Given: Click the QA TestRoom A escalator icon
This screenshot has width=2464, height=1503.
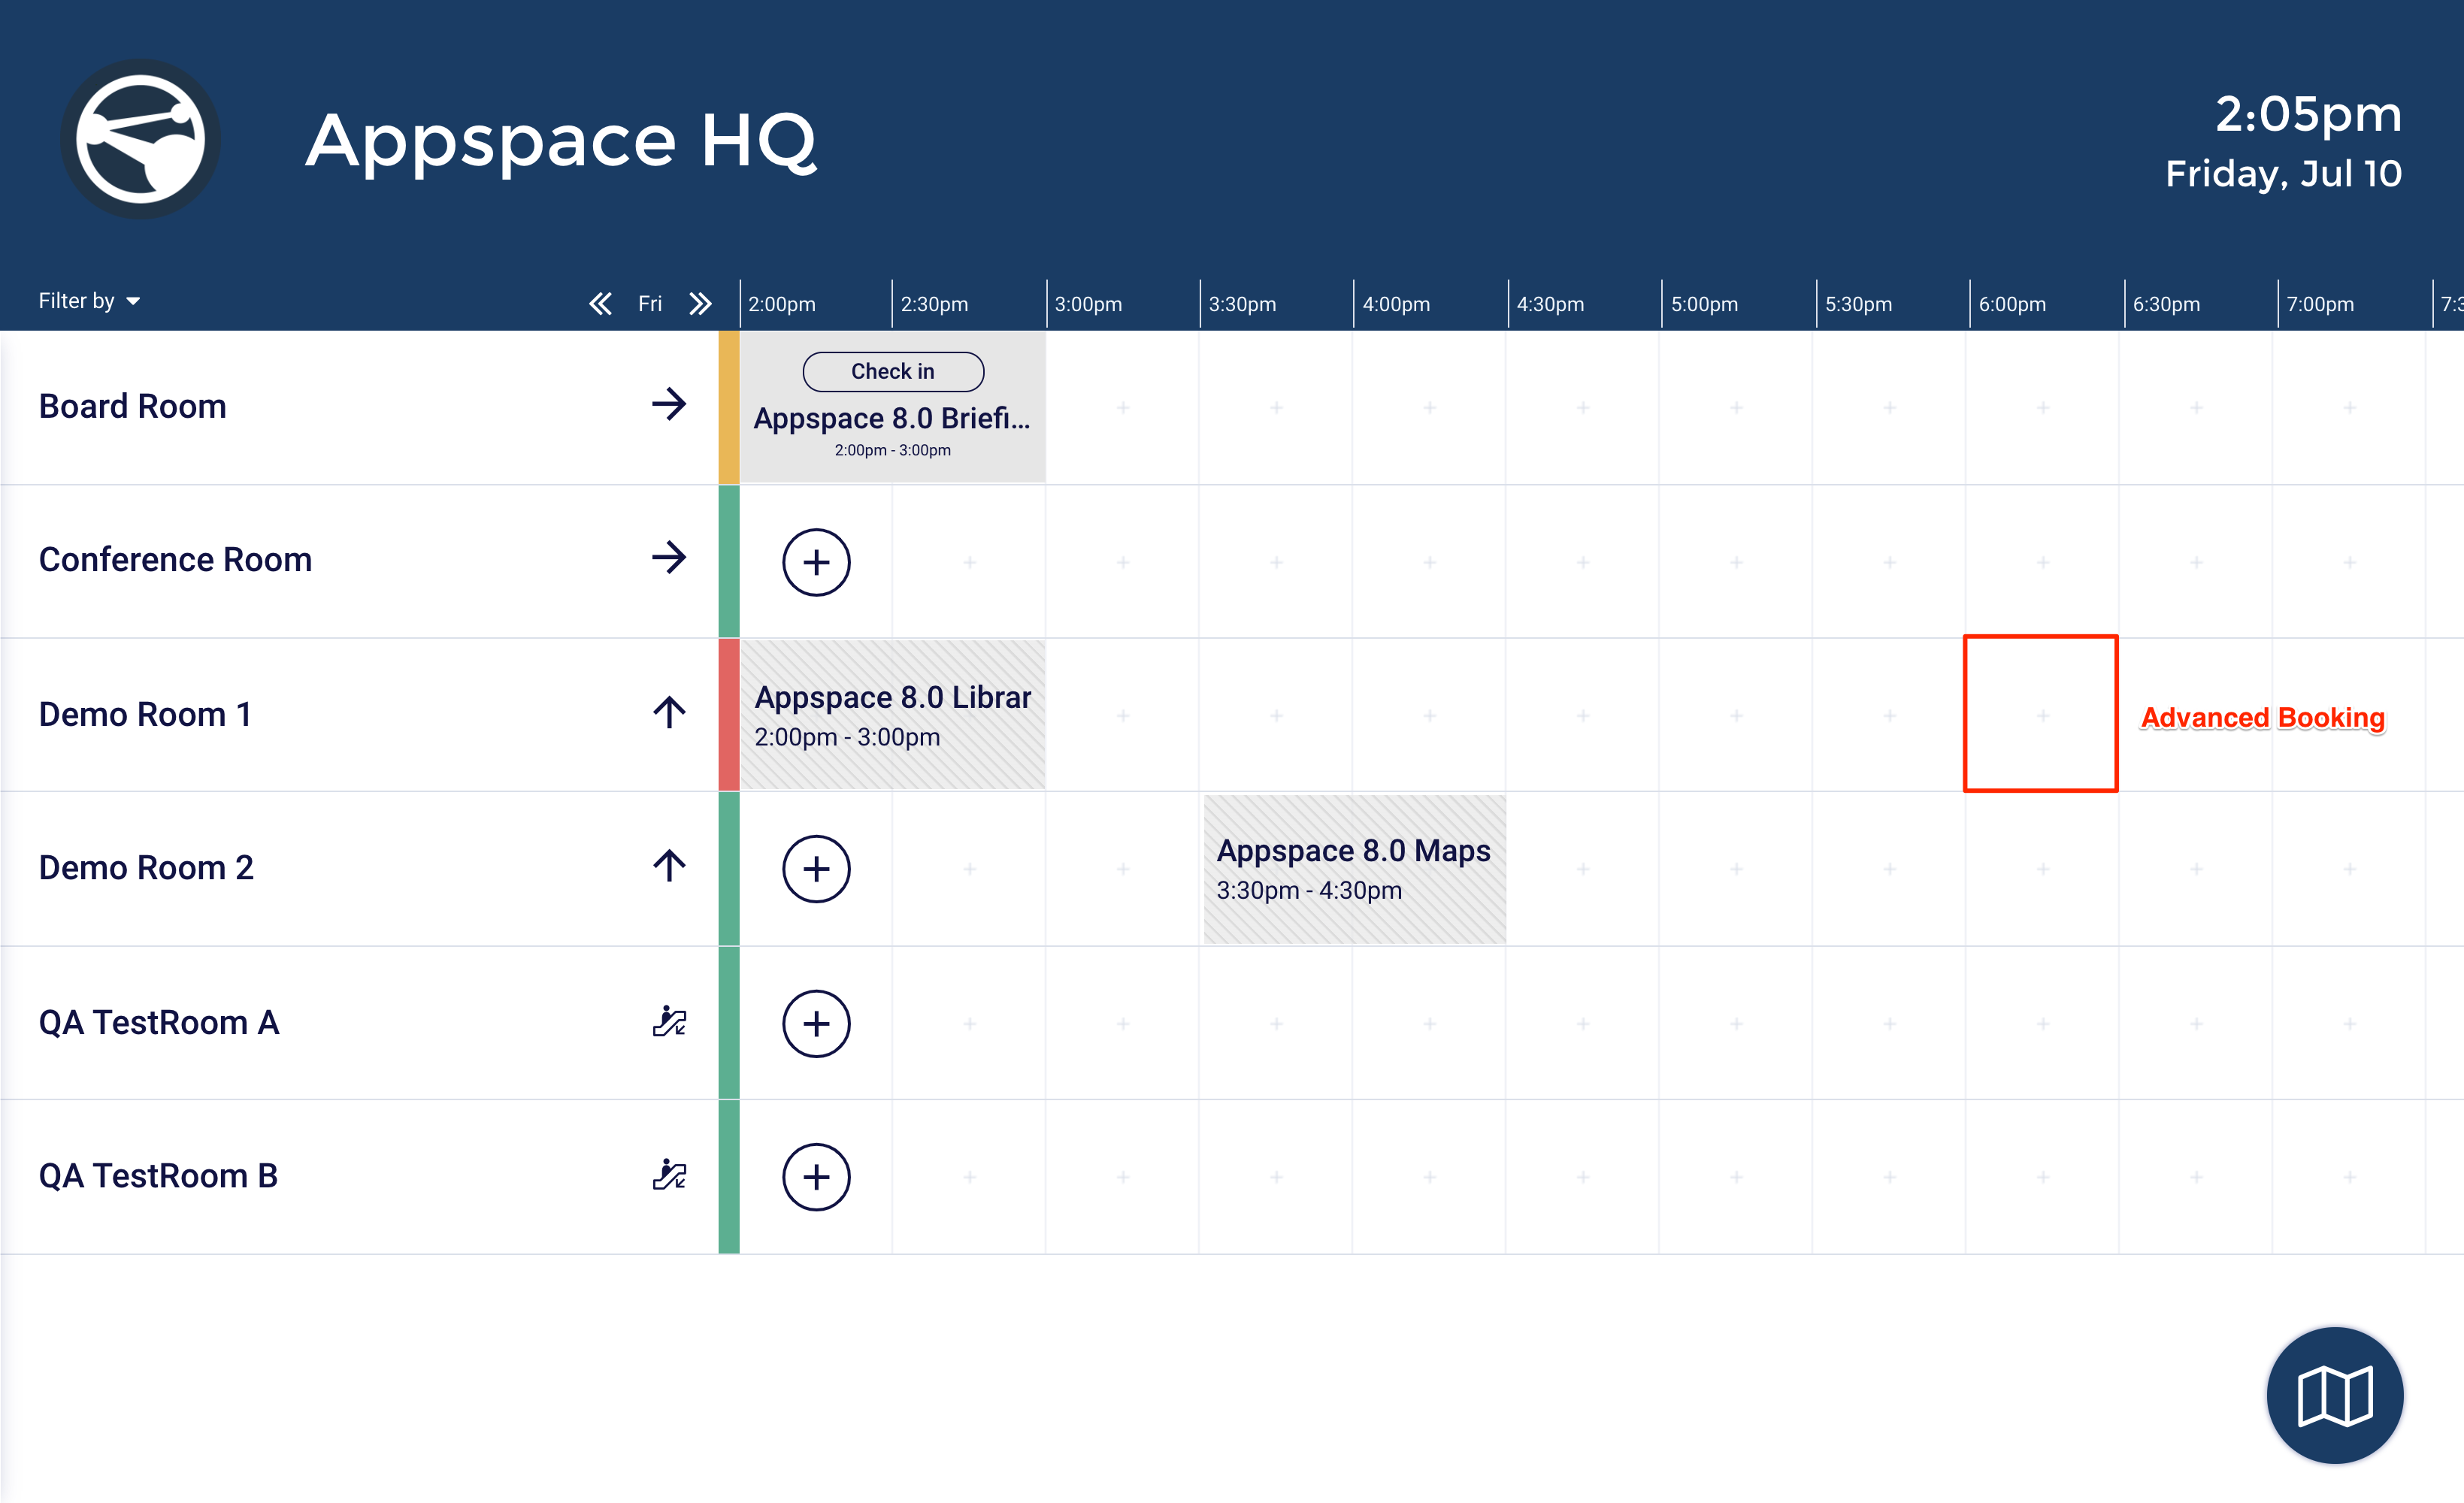Looking at the screenshot, I should click(x=669, y=1021).
